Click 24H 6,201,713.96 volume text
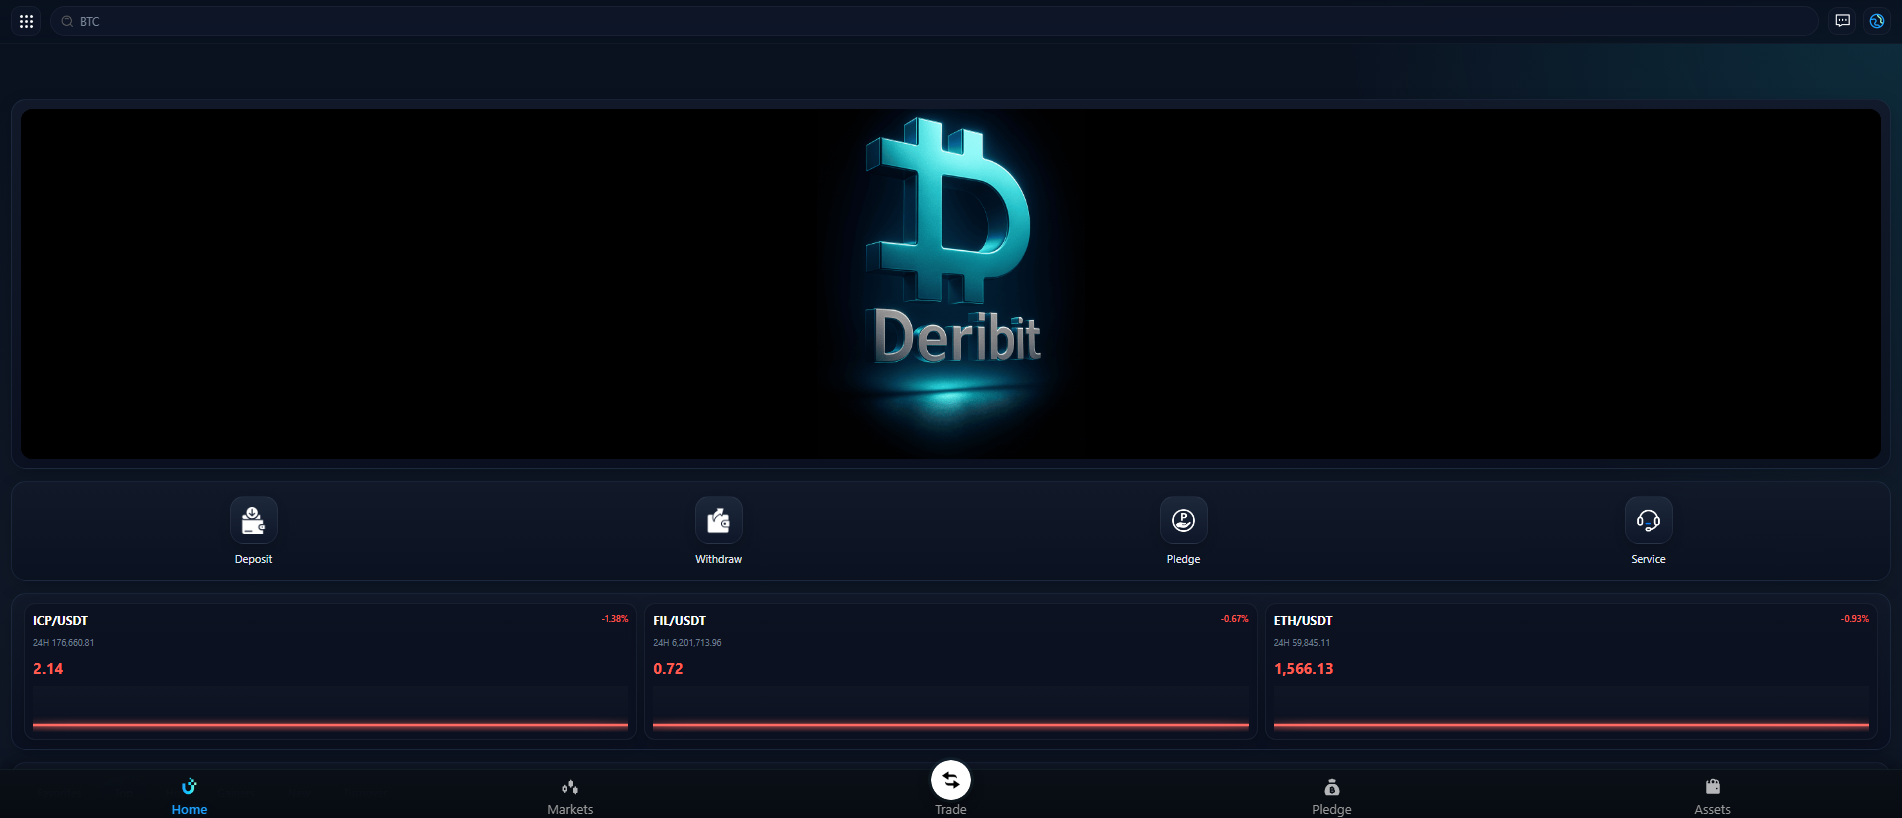Image resolution: width=1902 pixels, height=818 pixels. point(687,643)
